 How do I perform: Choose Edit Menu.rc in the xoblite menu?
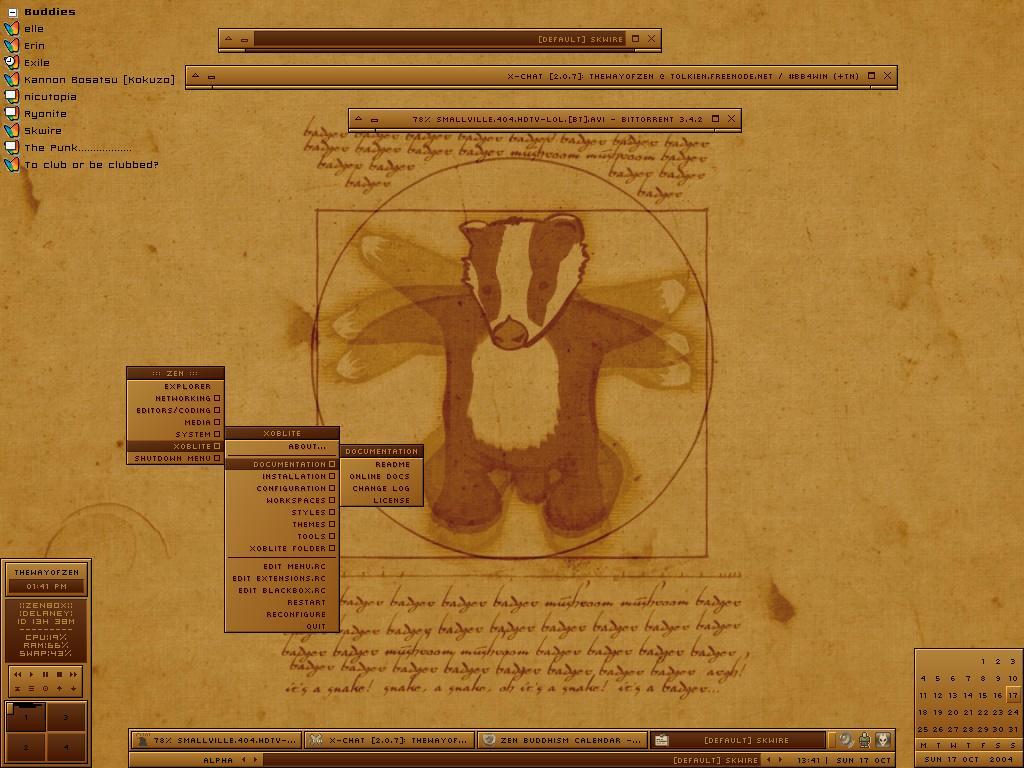(282, 566)
